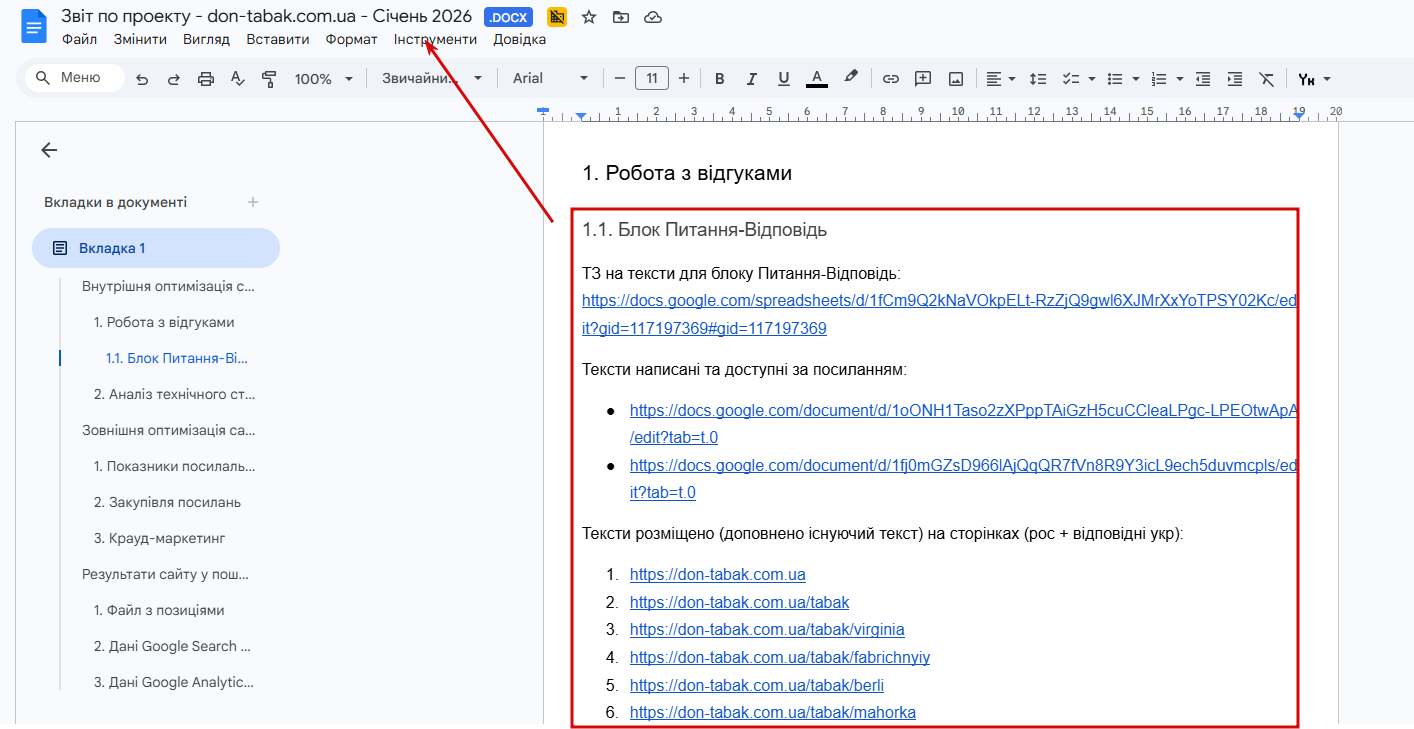Open the don-tabak.com.ua/tabak/virginia link

[x=767, y=630]
